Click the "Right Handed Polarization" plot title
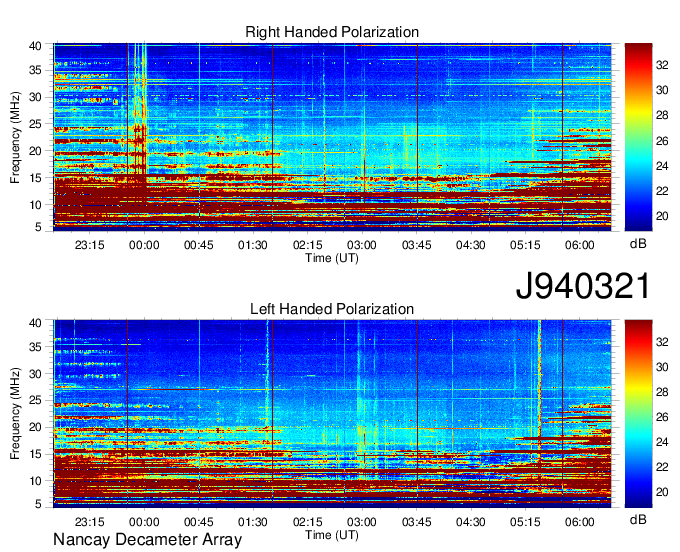680x552 pixels. pos(332,32)
